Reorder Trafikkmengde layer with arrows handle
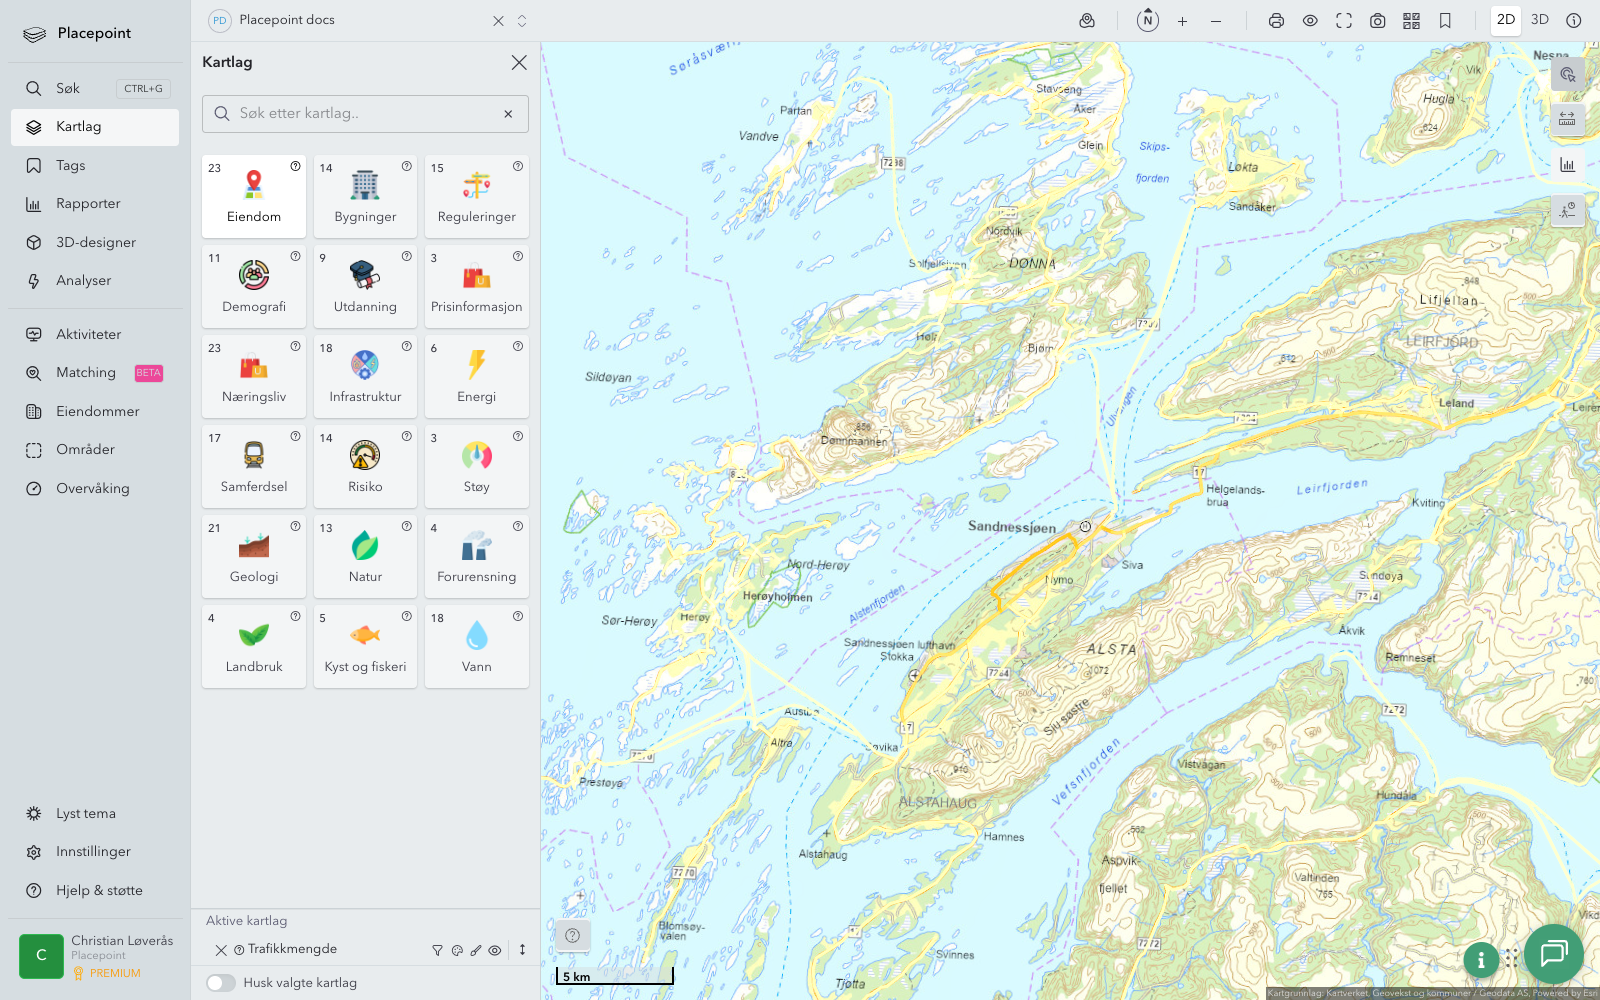This screenshot has width=1600, height=1000. 522,950
